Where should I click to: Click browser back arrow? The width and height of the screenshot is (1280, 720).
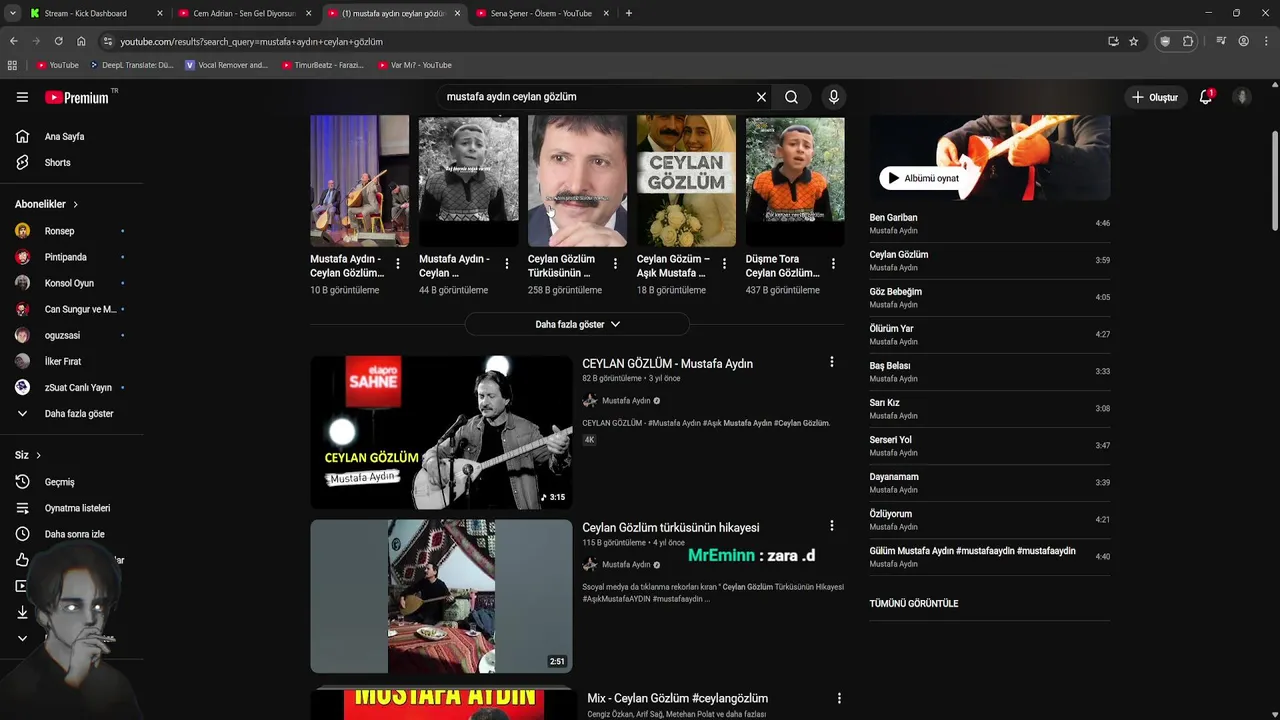[x=13, y=41]
